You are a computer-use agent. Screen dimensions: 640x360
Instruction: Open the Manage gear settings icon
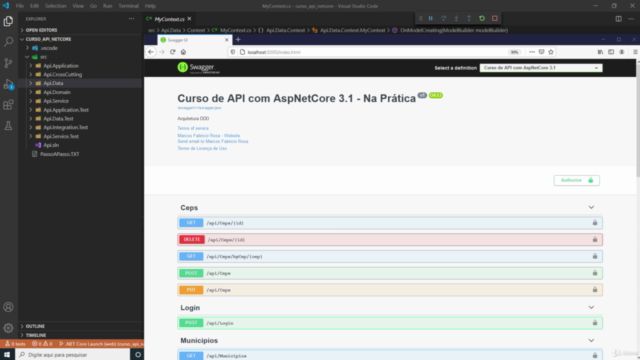point(8,328)
